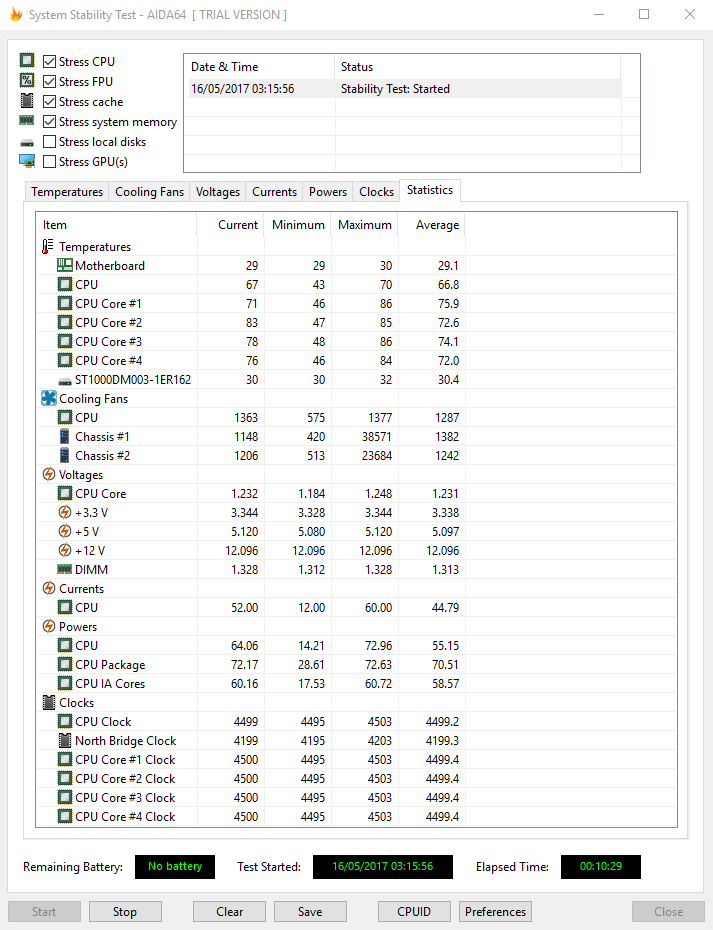Click the Date & Time log column header
713x930 pixels.
(260, 67)
